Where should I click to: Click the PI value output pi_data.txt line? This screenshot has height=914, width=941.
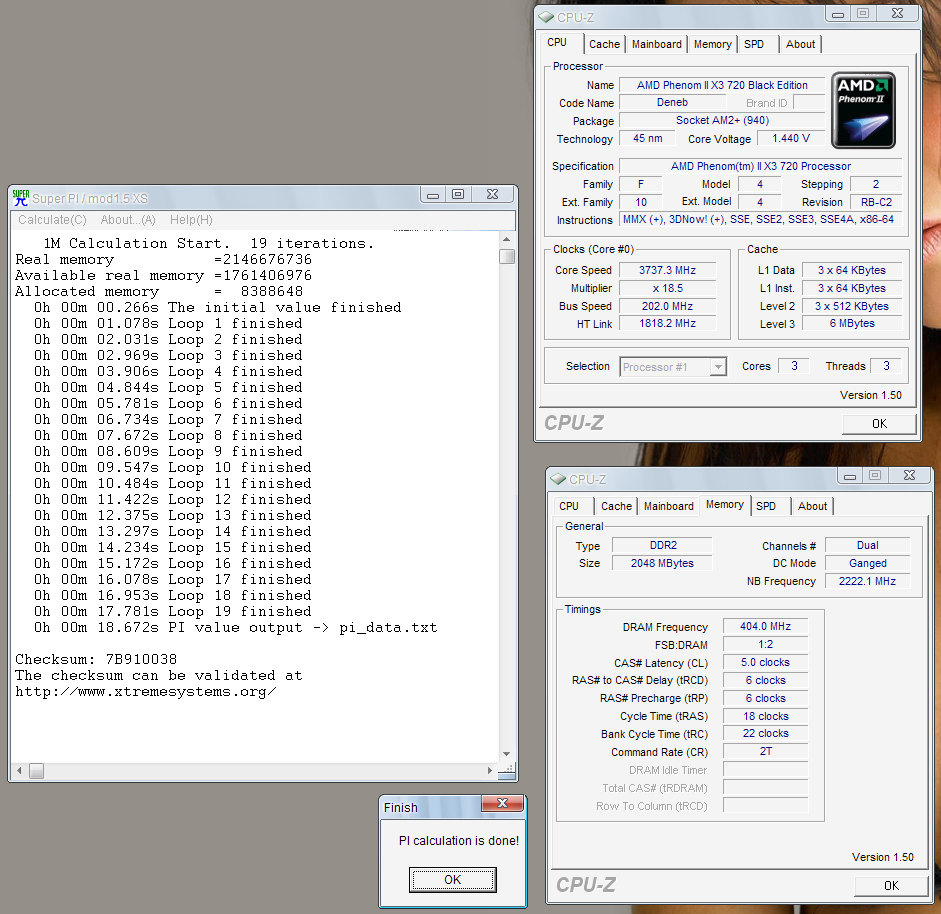[x=236, y=627]
